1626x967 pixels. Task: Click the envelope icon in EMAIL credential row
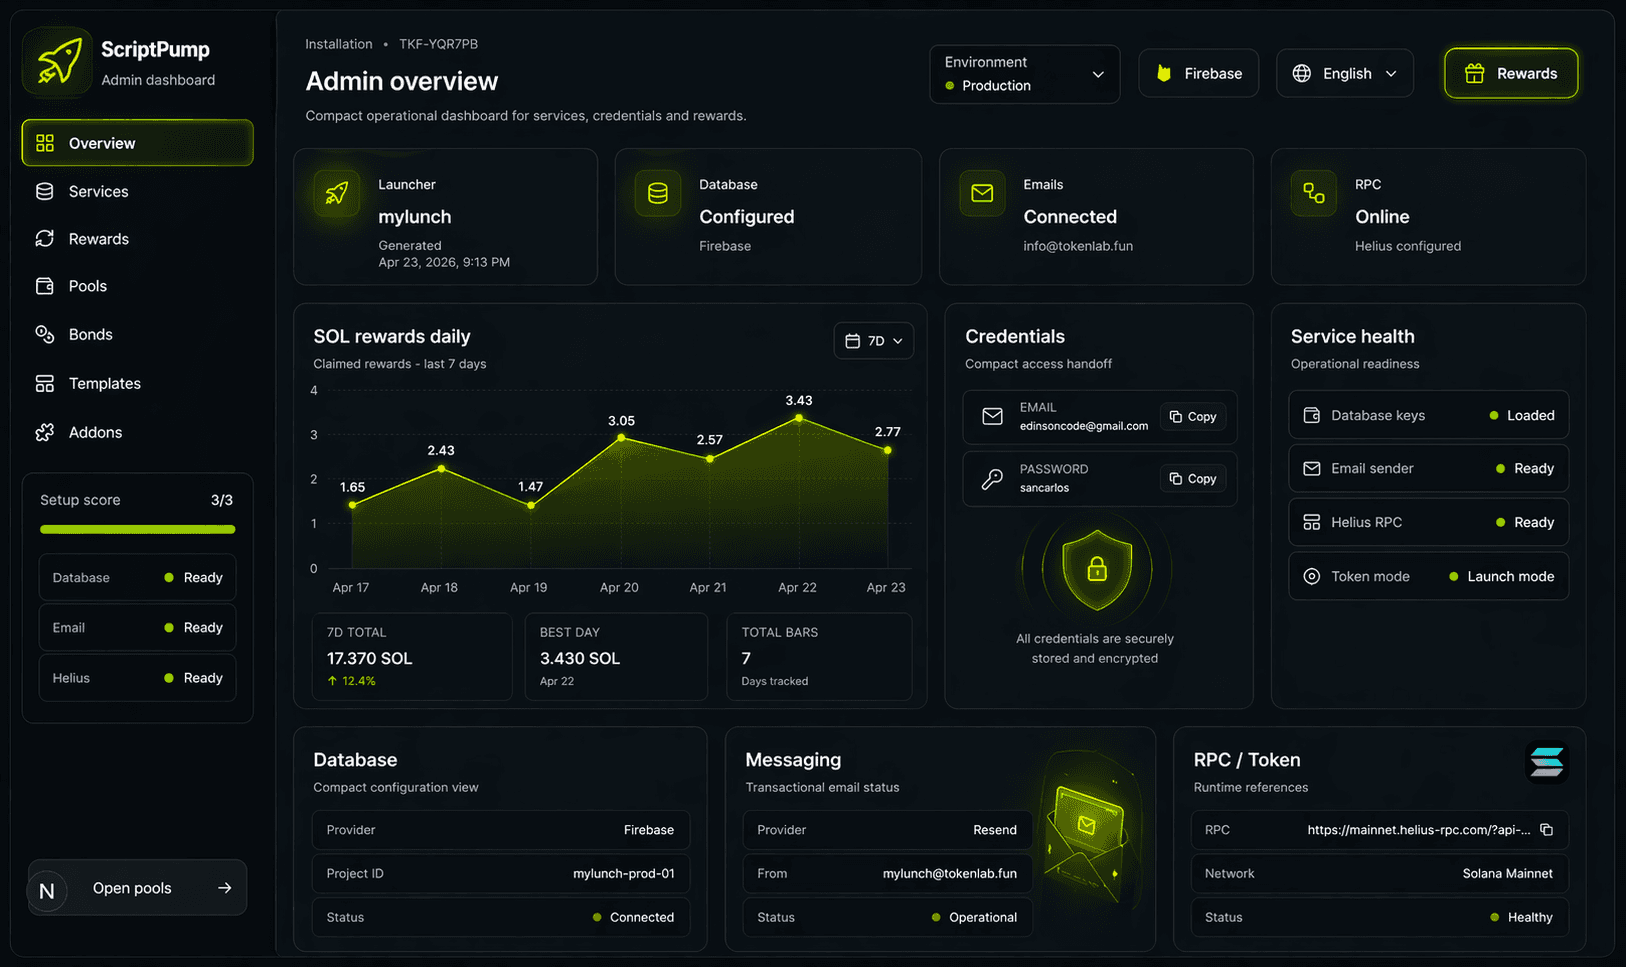click(992, 417)
